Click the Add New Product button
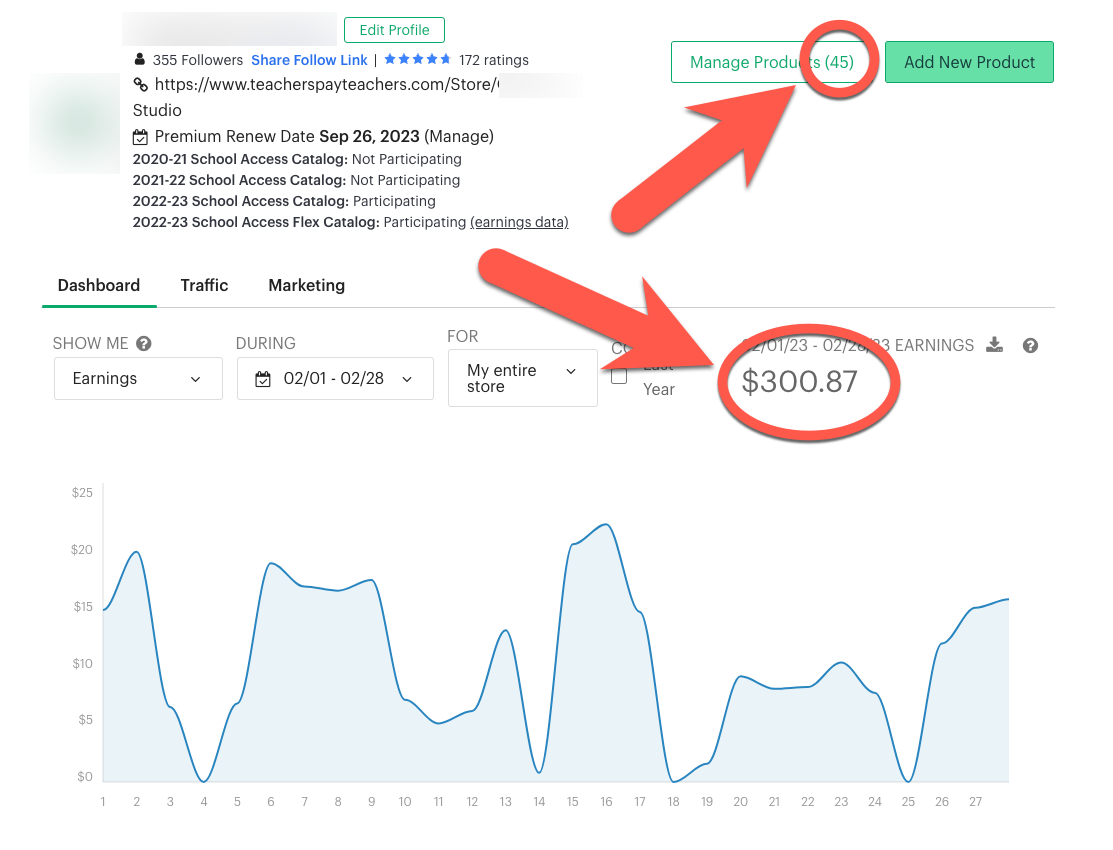 click(969, 62)
